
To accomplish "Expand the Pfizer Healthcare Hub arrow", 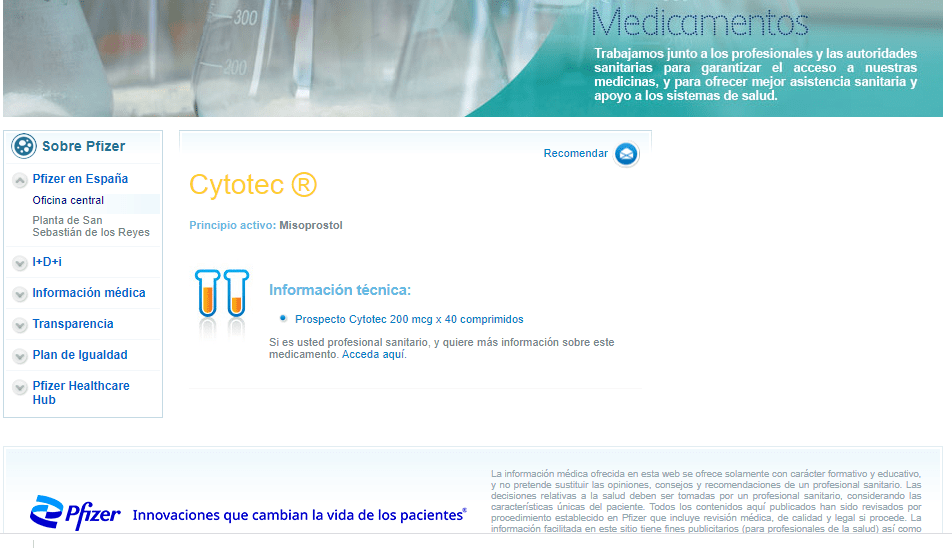I will [20, 387].
